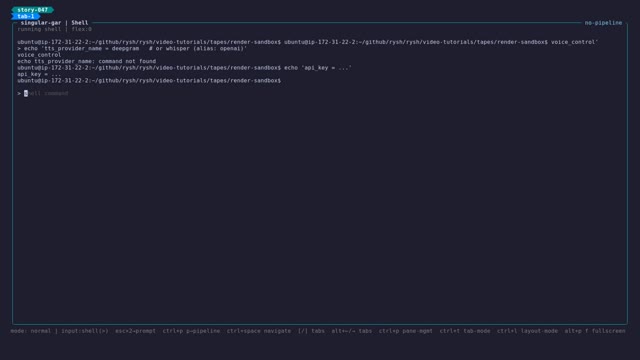Click the 'api_key = ...' output line
Image resolution: width=640 pixels, height=360 pixels.
(x=39, y=74)
